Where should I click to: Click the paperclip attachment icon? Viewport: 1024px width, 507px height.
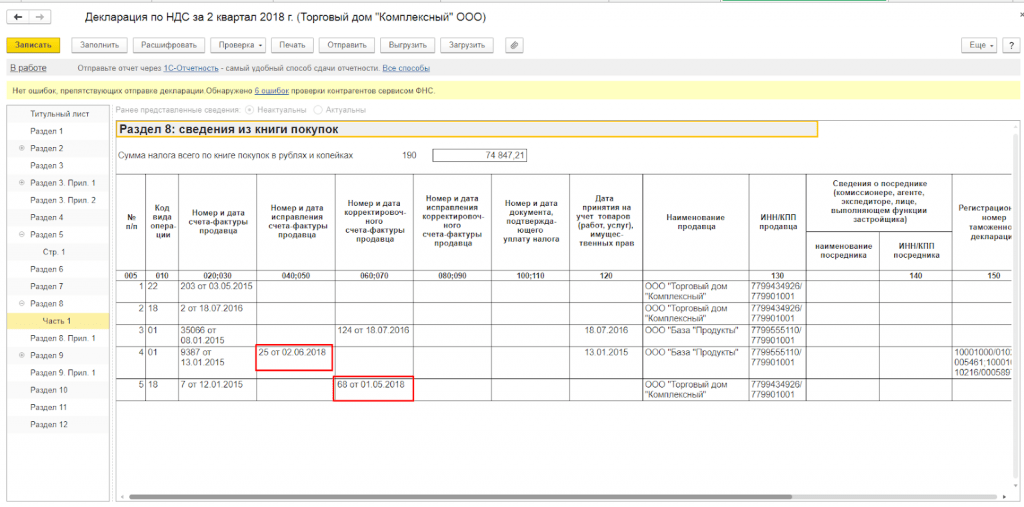tap(515, 45)
